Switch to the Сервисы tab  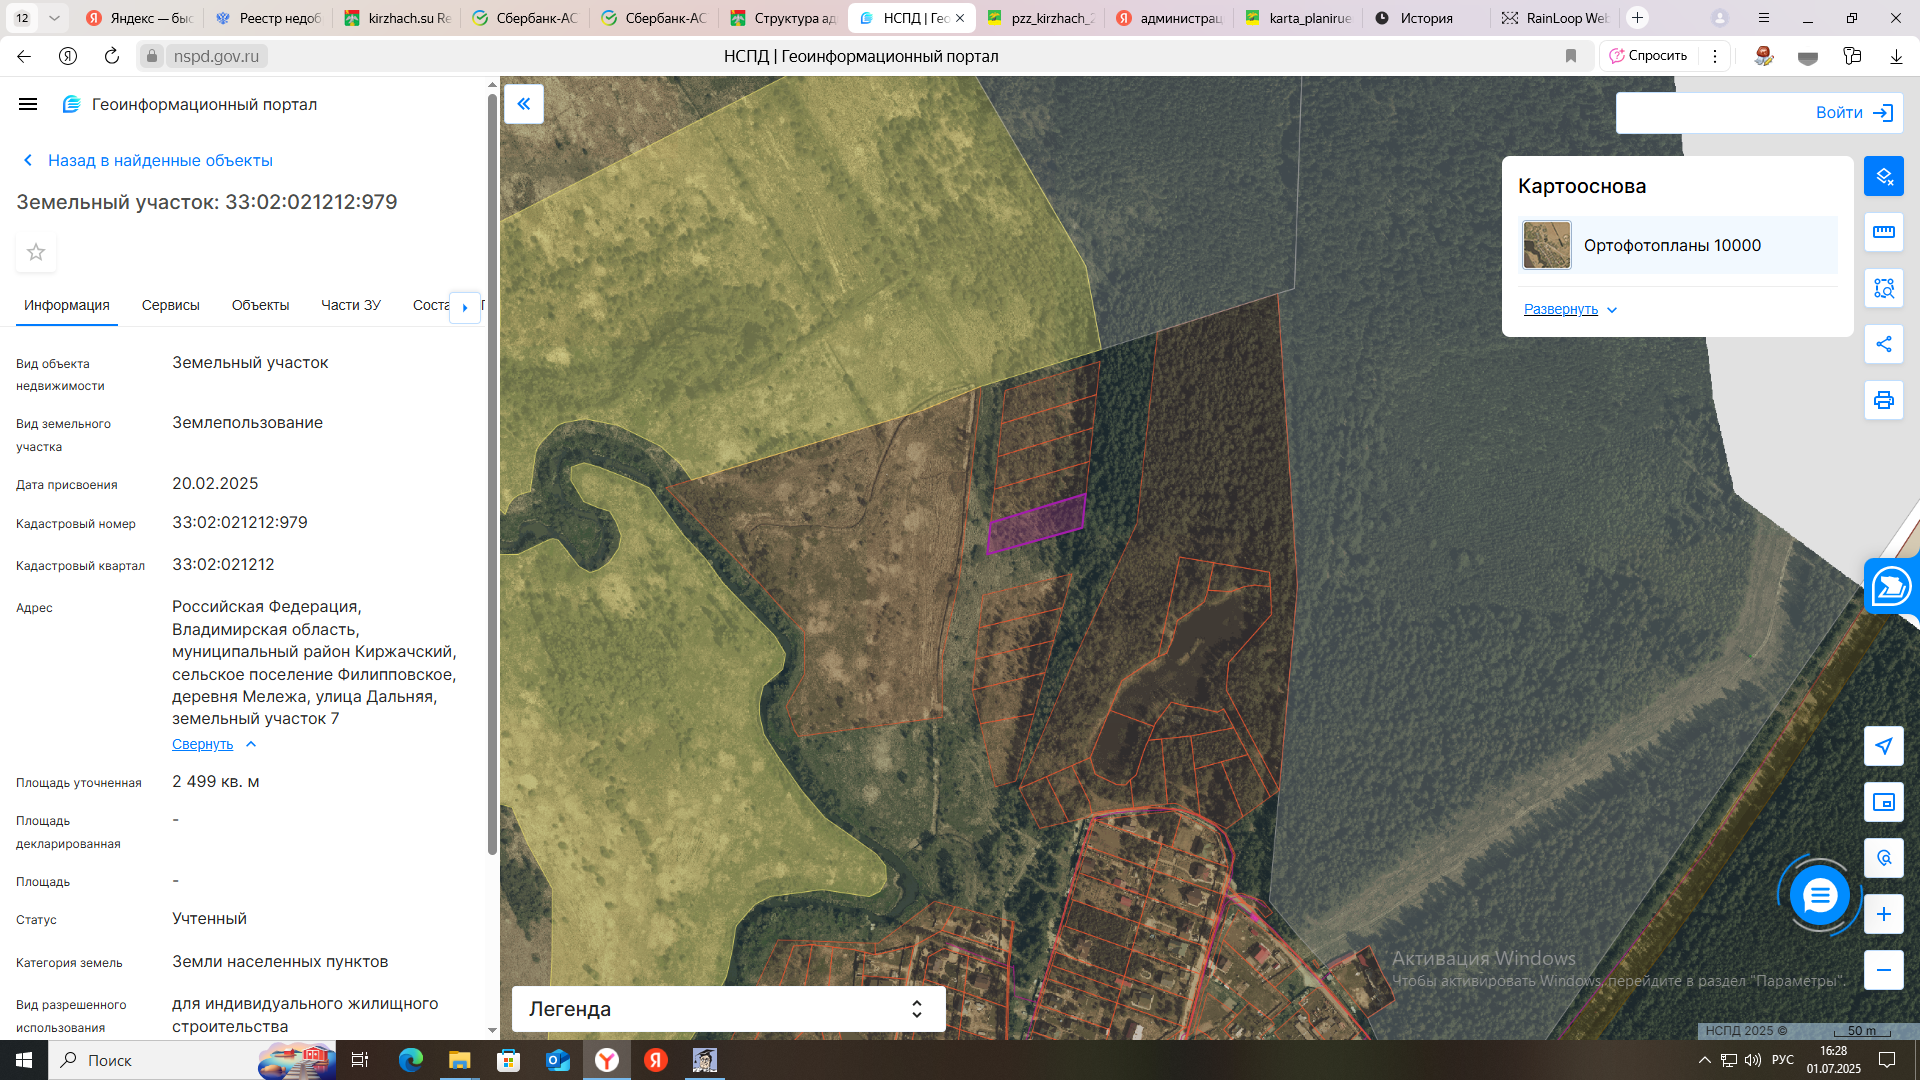point(170,305)
